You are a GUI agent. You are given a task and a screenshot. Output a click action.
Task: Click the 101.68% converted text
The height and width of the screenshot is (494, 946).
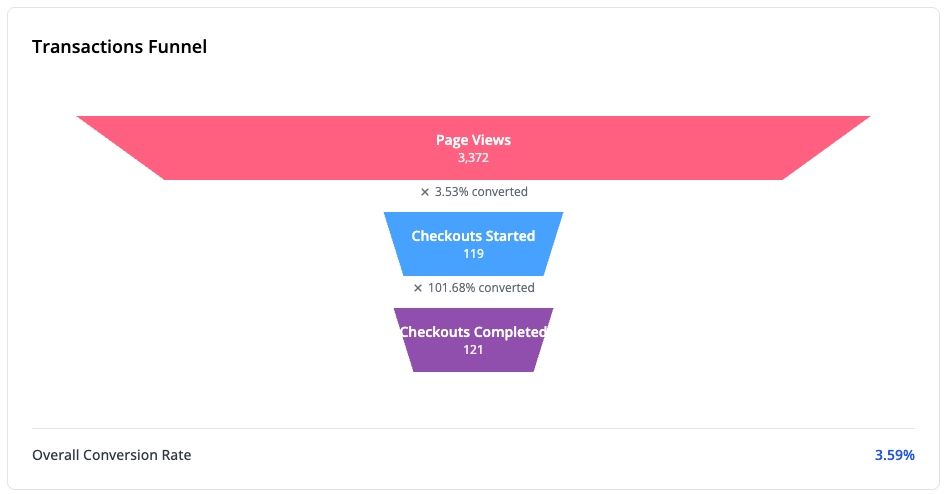click(x=481, y=288)
